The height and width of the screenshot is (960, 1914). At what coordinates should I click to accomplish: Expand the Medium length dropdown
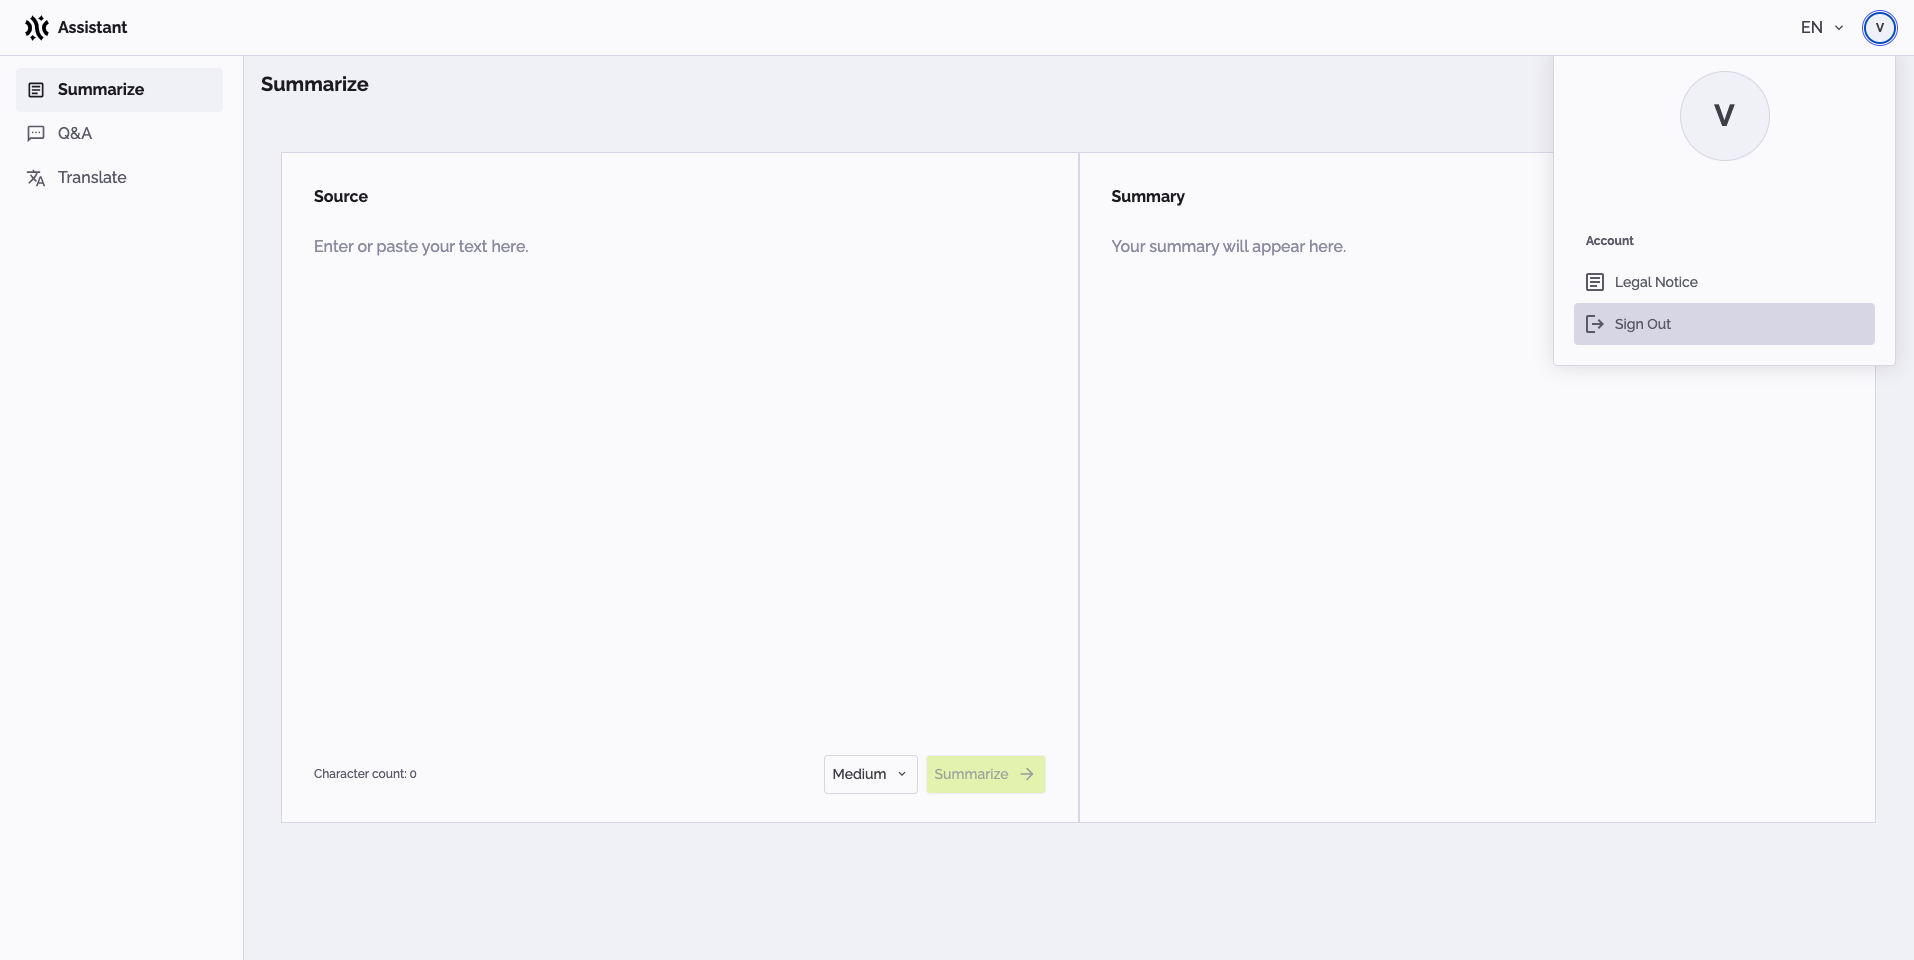870,774
